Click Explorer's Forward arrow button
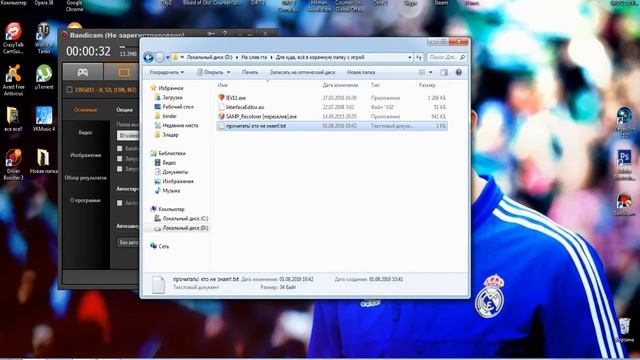640x360 pixels. click(x=160, y=58)
